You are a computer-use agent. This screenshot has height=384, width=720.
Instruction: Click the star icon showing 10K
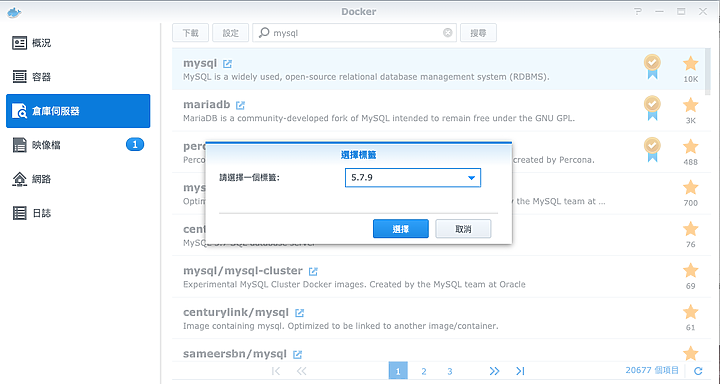coord(691,64)
